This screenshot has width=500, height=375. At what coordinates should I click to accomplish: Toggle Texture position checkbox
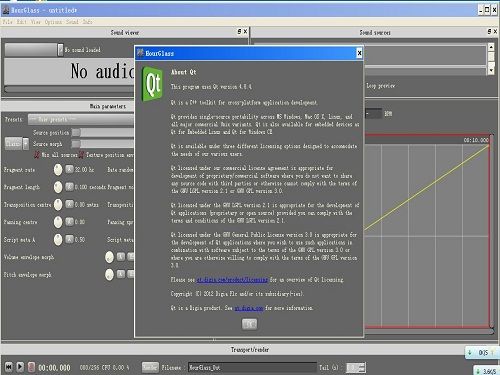(81, 155)
